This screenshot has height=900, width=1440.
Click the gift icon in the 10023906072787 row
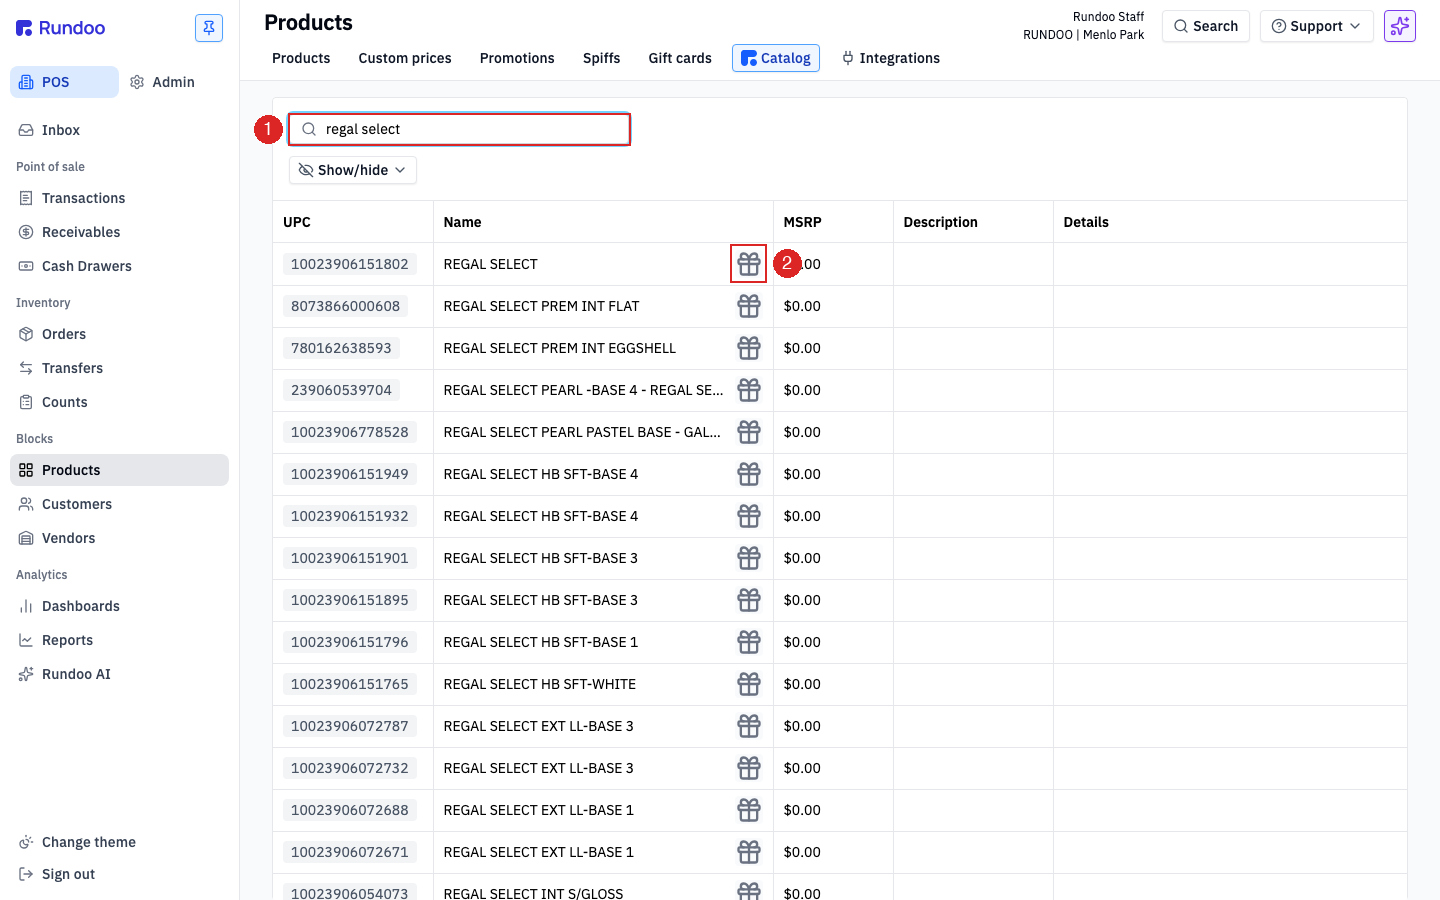point(749,726)
